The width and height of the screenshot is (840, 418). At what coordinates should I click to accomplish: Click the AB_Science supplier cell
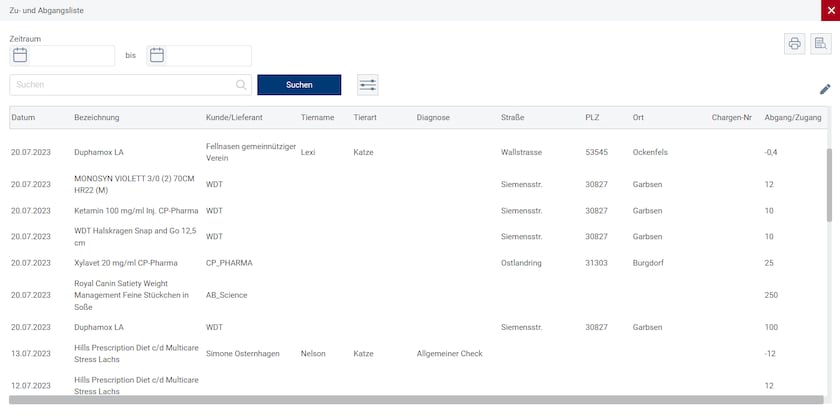pos(227,295)
